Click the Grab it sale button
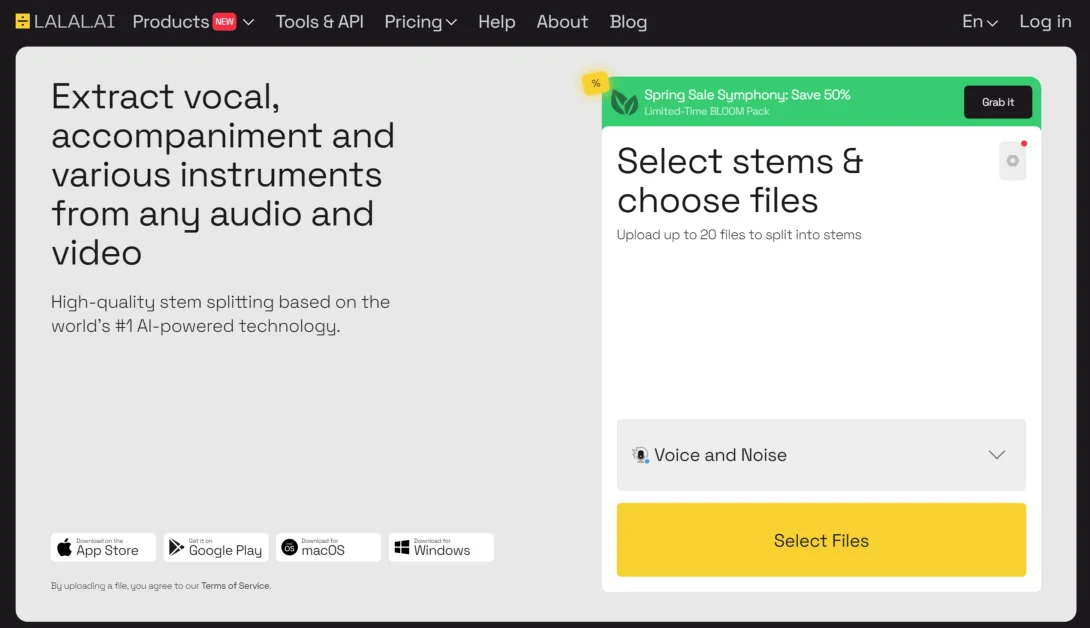Image resolution: width=1090 pixels, height=628 pixels. tap(998, 102)
